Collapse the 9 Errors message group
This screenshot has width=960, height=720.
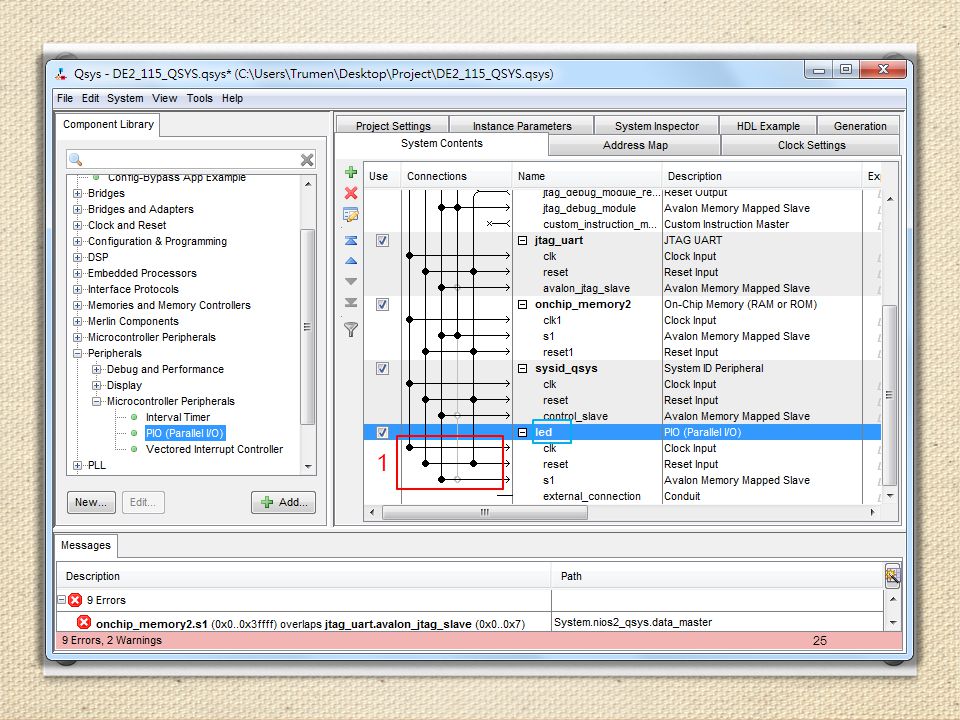tap(62, 600)
